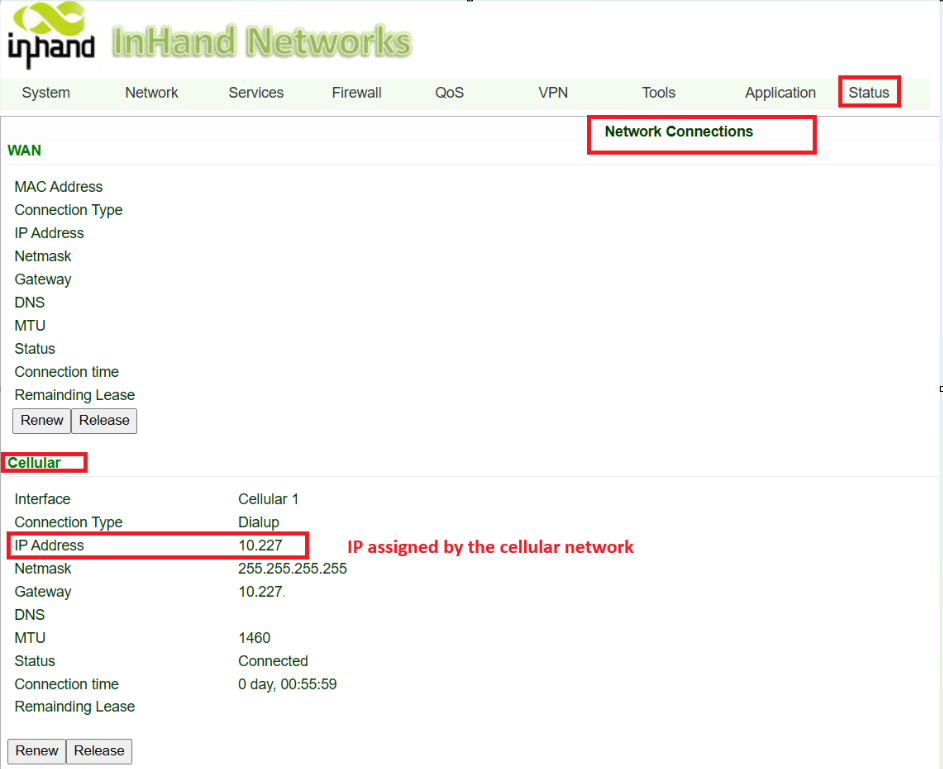Click the Cellular section heading

pos(34,462)
